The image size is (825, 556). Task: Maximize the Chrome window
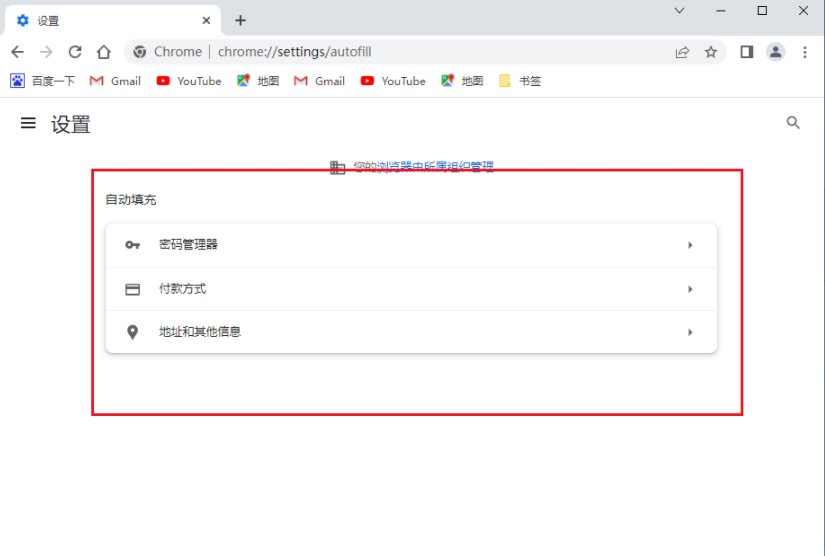[x=762, y=11]
